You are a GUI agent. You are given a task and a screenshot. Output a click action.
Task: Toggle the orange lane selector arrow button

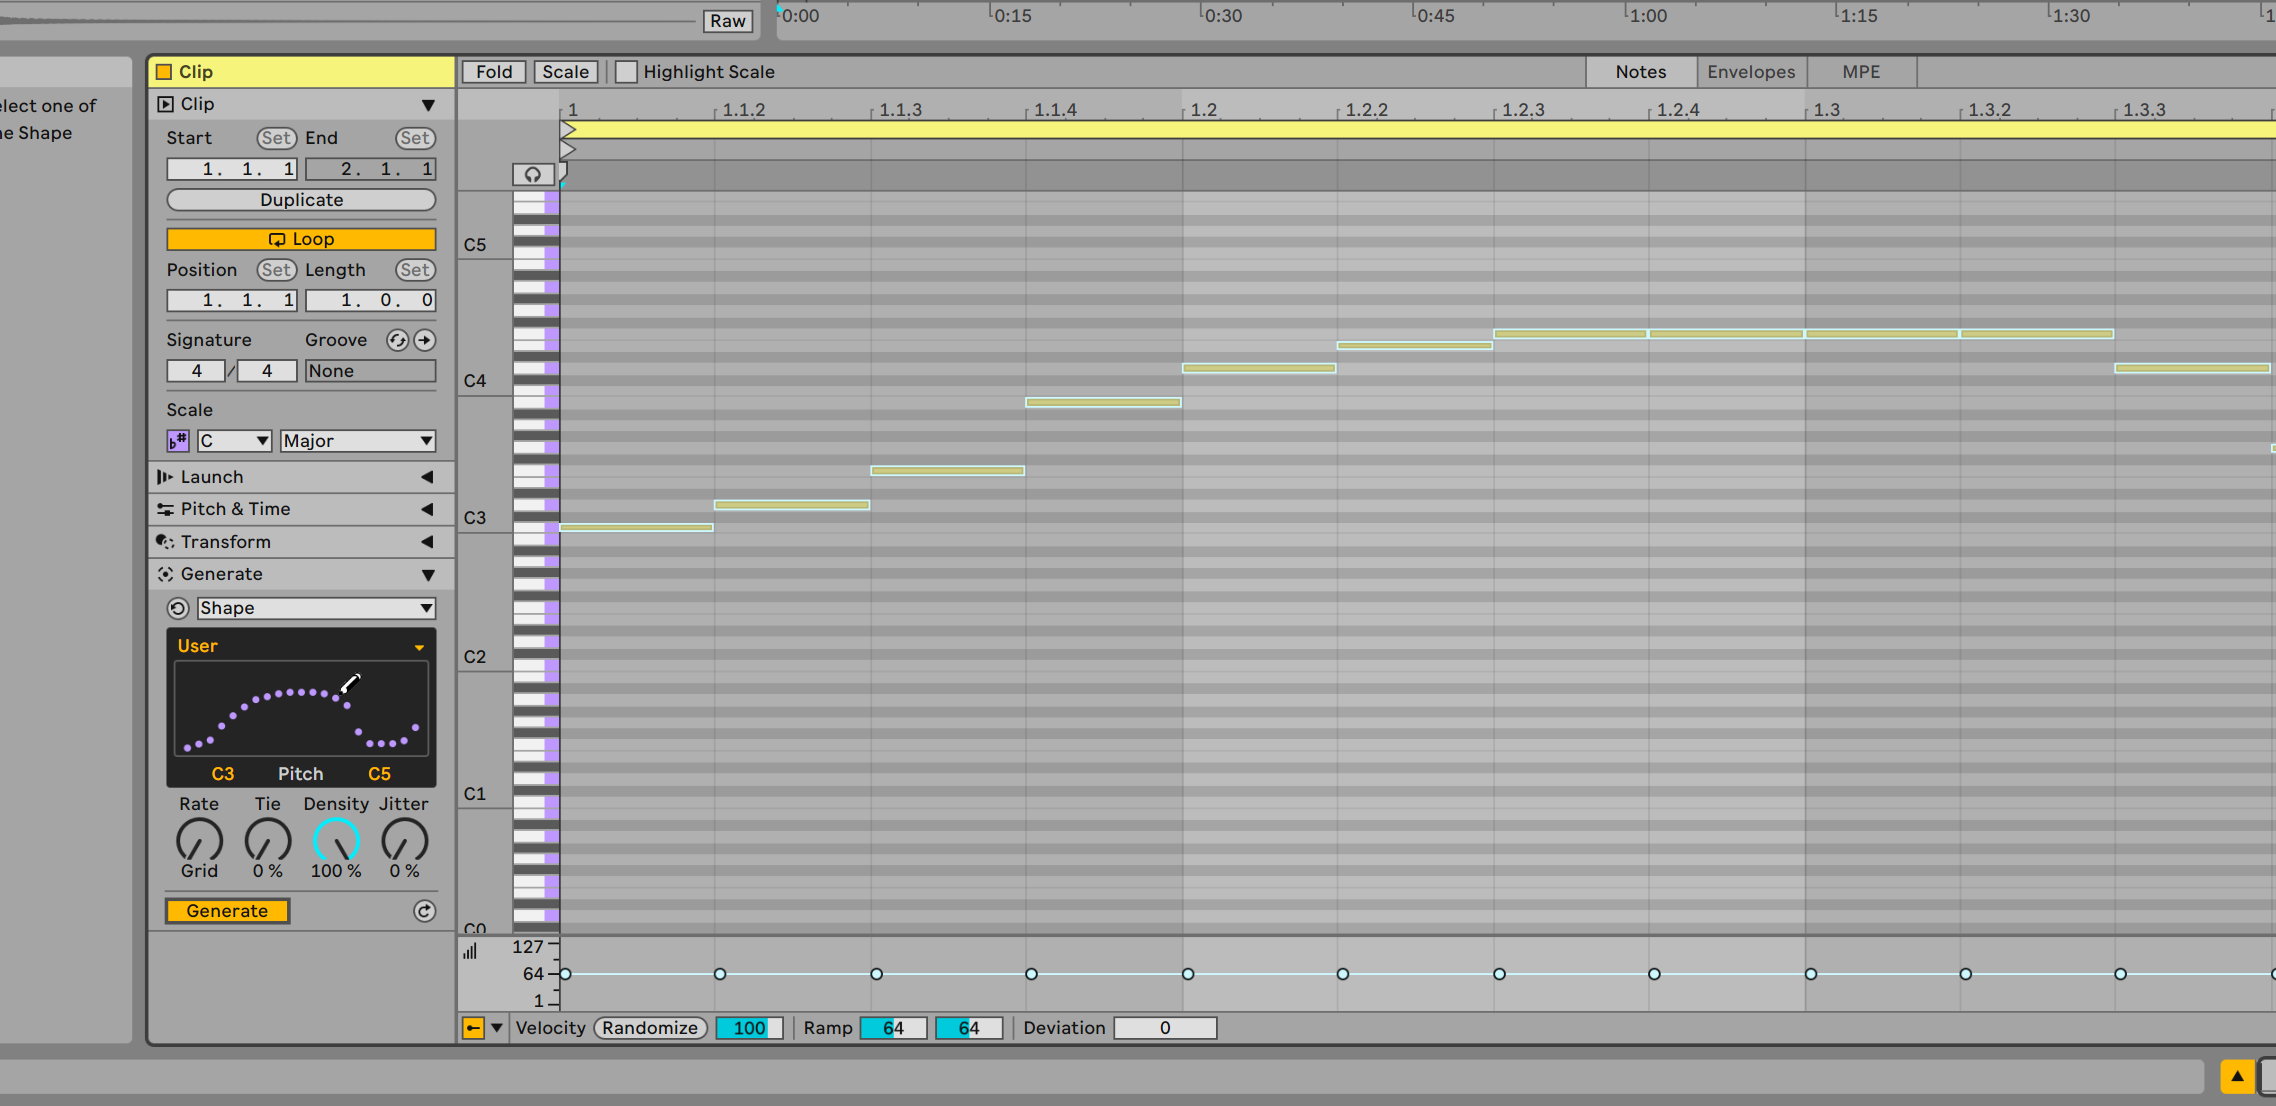[x=473, y=1028]
